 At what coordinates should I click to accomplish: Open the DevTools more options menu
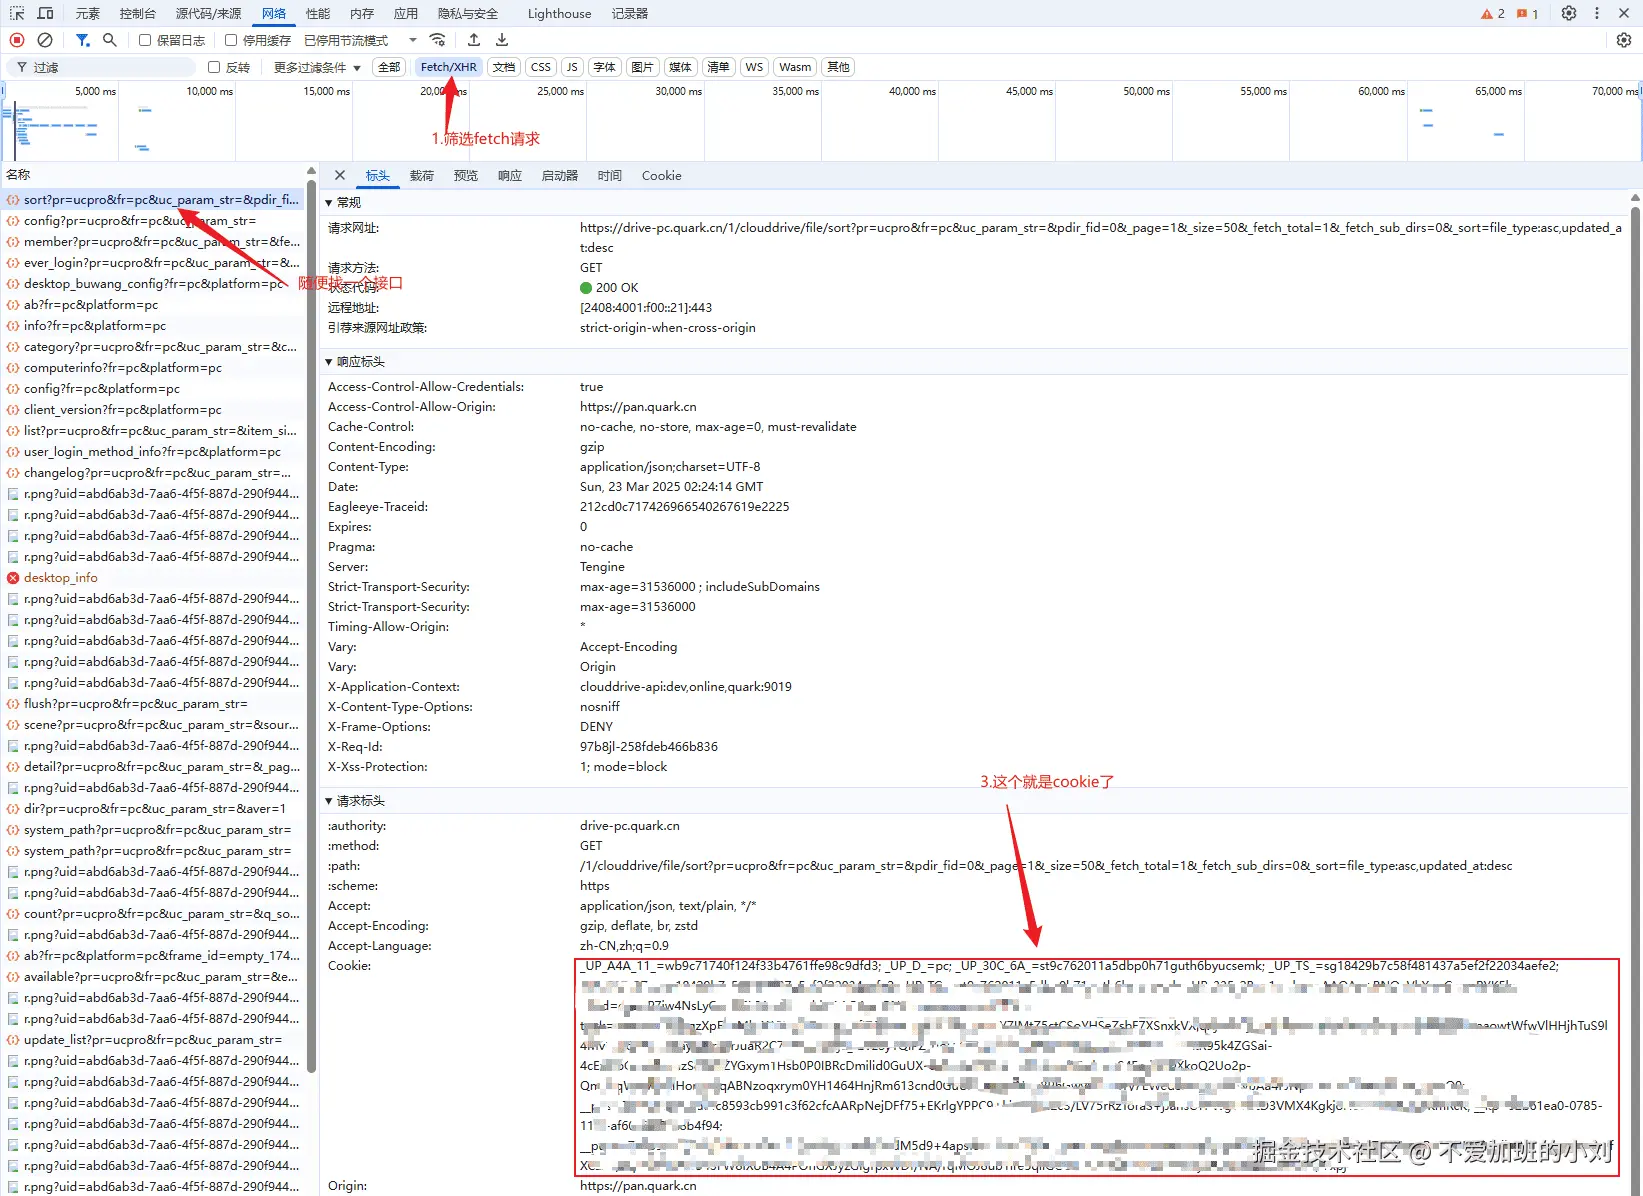[x=1597, y=13]
